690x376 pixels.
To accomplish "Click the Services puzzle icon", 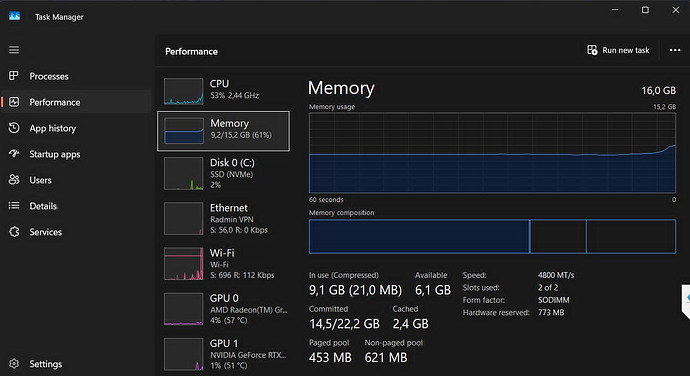I will (14, 232).
